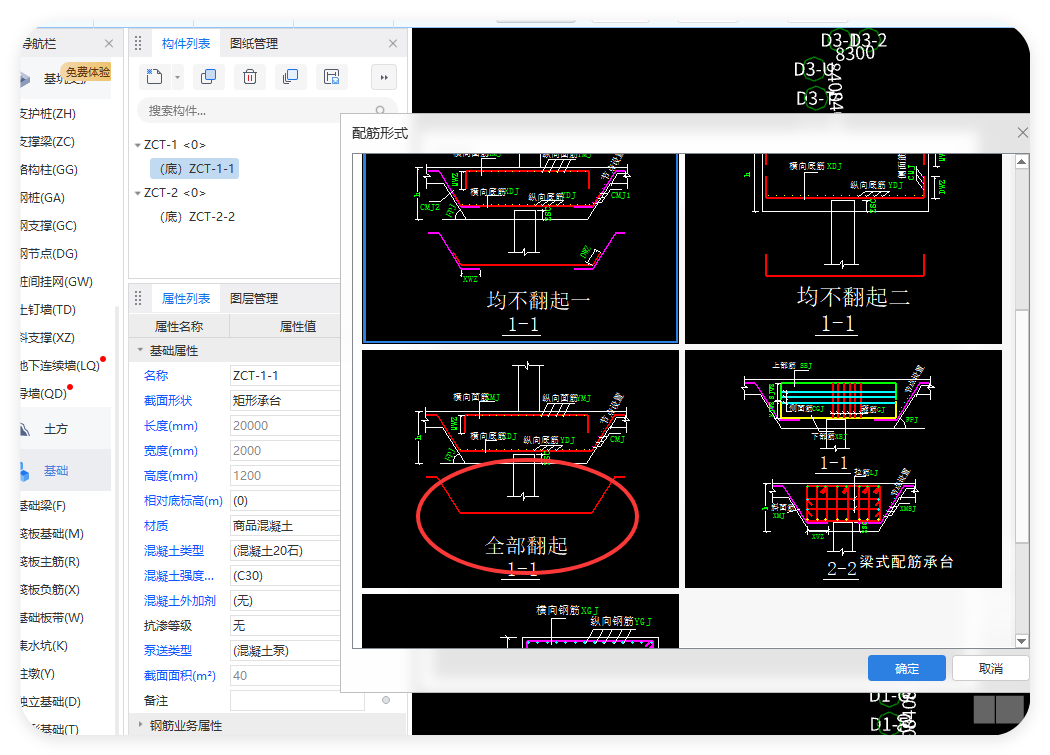Viewport: 1050px width, 755px height.
Task: Open 基础 category in navigation
Action: pos(56,471)
